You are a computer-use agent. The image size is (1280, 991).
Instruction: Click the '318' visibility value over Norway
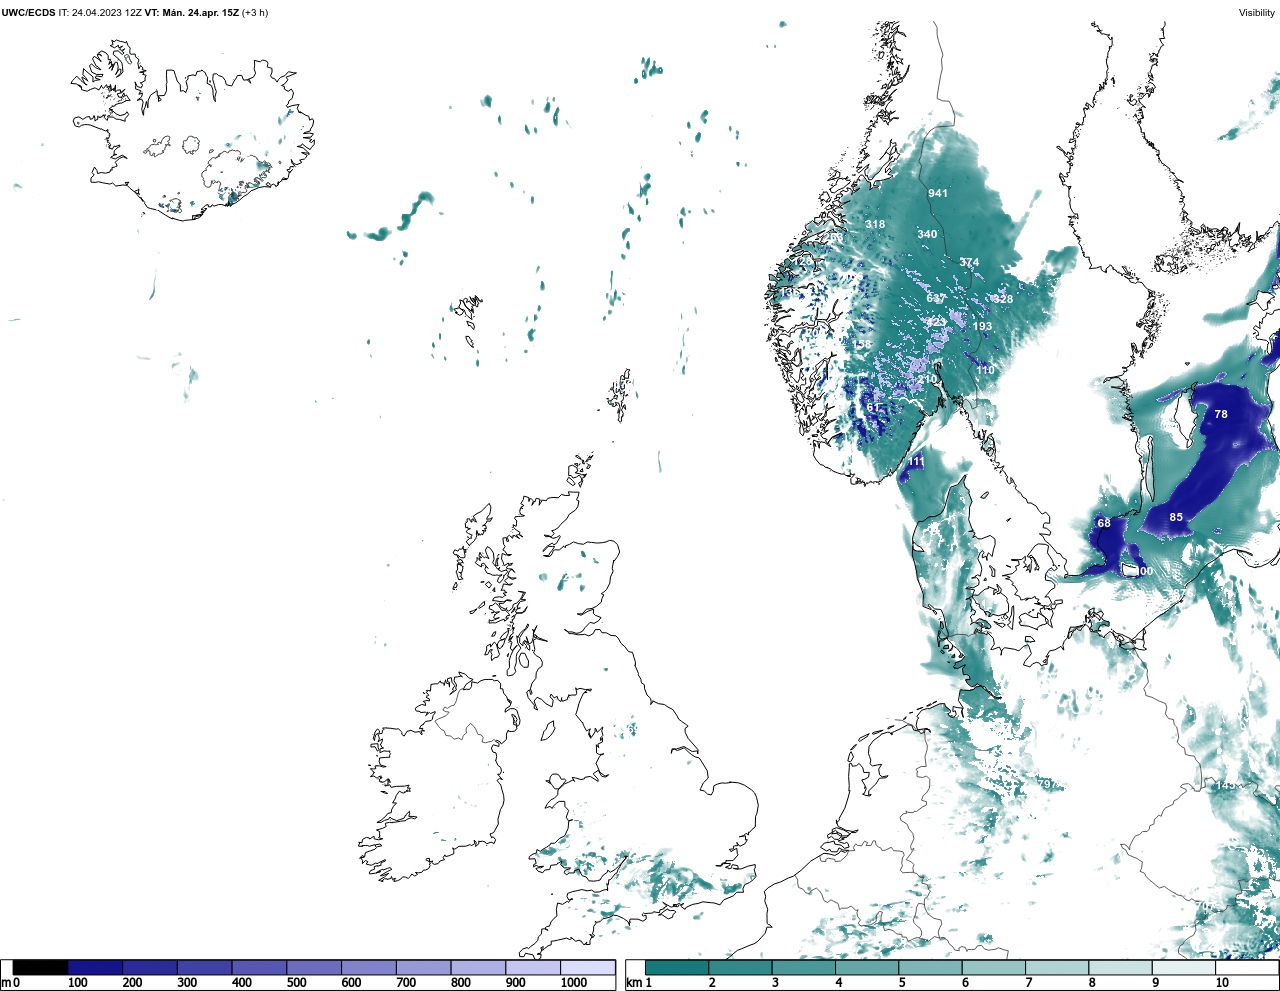[875, 224]
